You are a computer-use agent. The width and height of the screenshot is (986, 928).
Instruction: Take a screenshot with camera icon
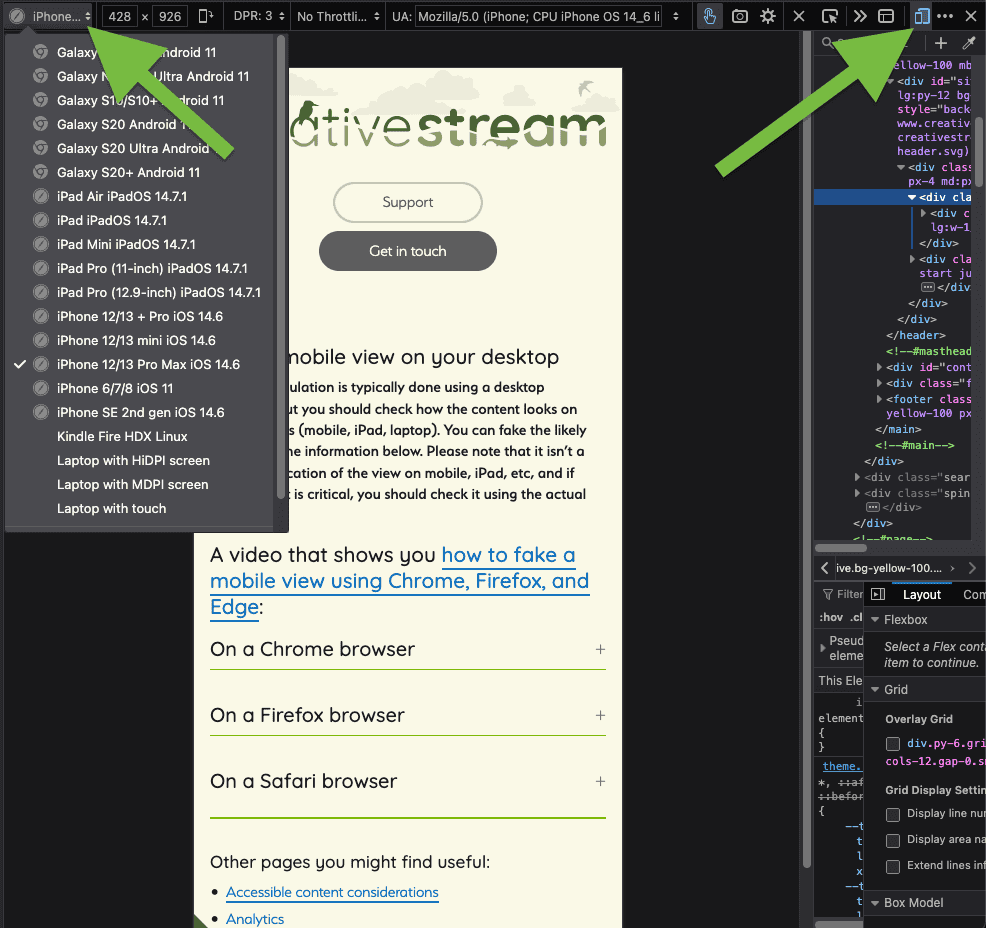tap(739, 16)
